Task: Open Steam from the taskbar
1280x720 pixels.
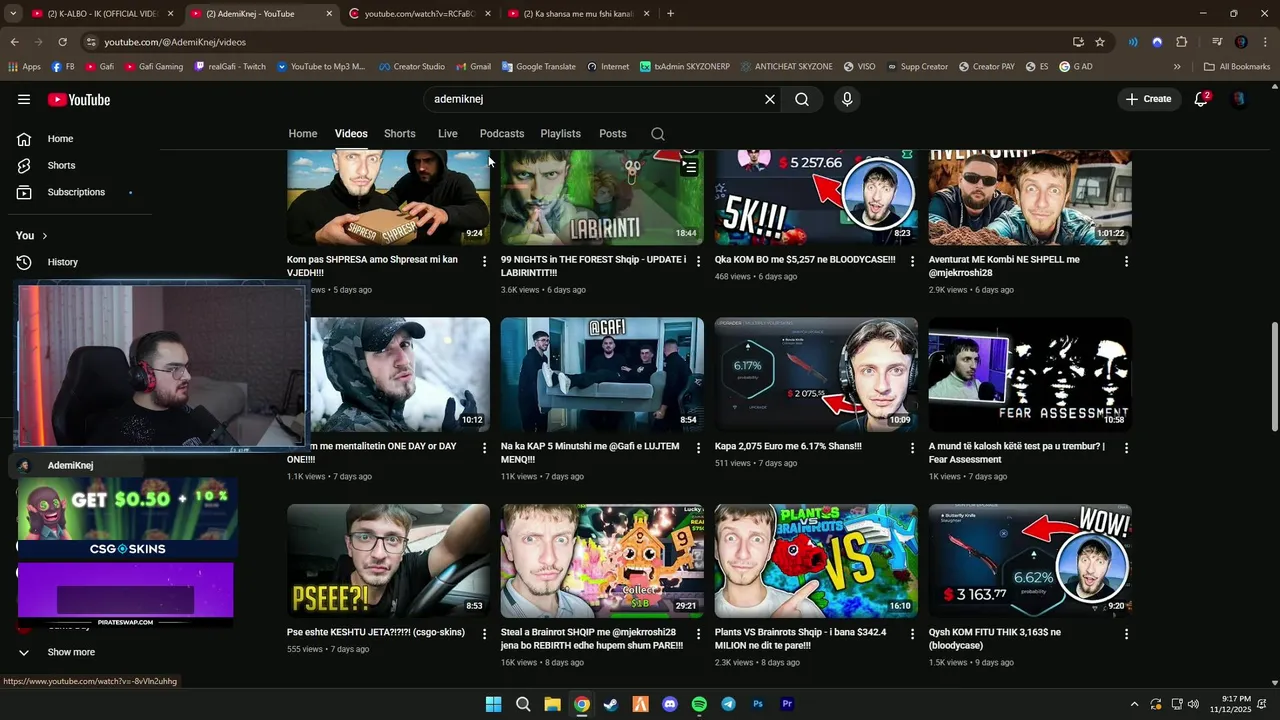Action: (611, 704)
